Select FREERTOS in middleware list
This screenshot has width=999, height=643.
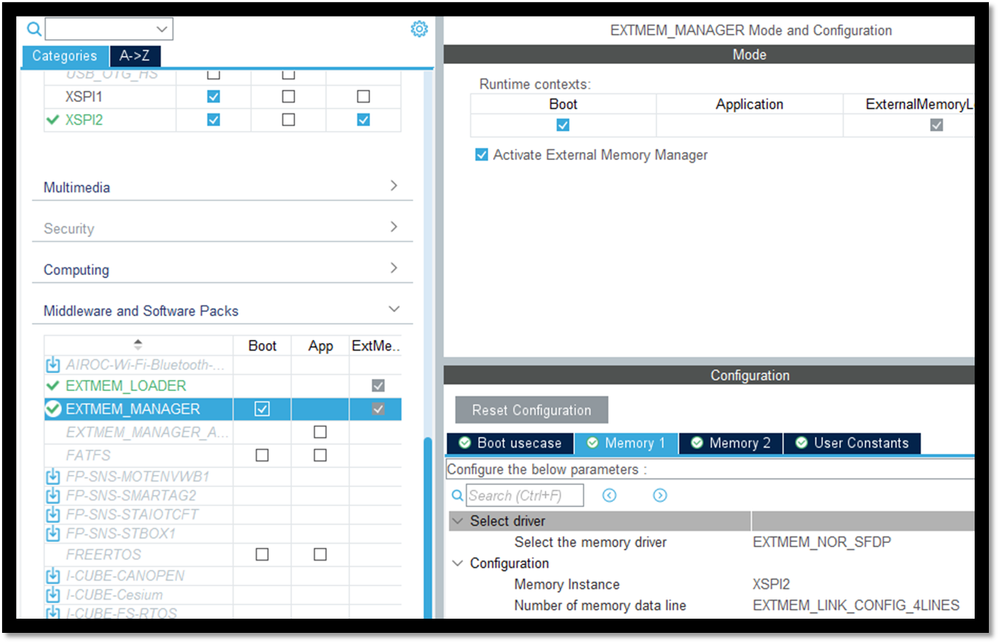coord(103,554)
